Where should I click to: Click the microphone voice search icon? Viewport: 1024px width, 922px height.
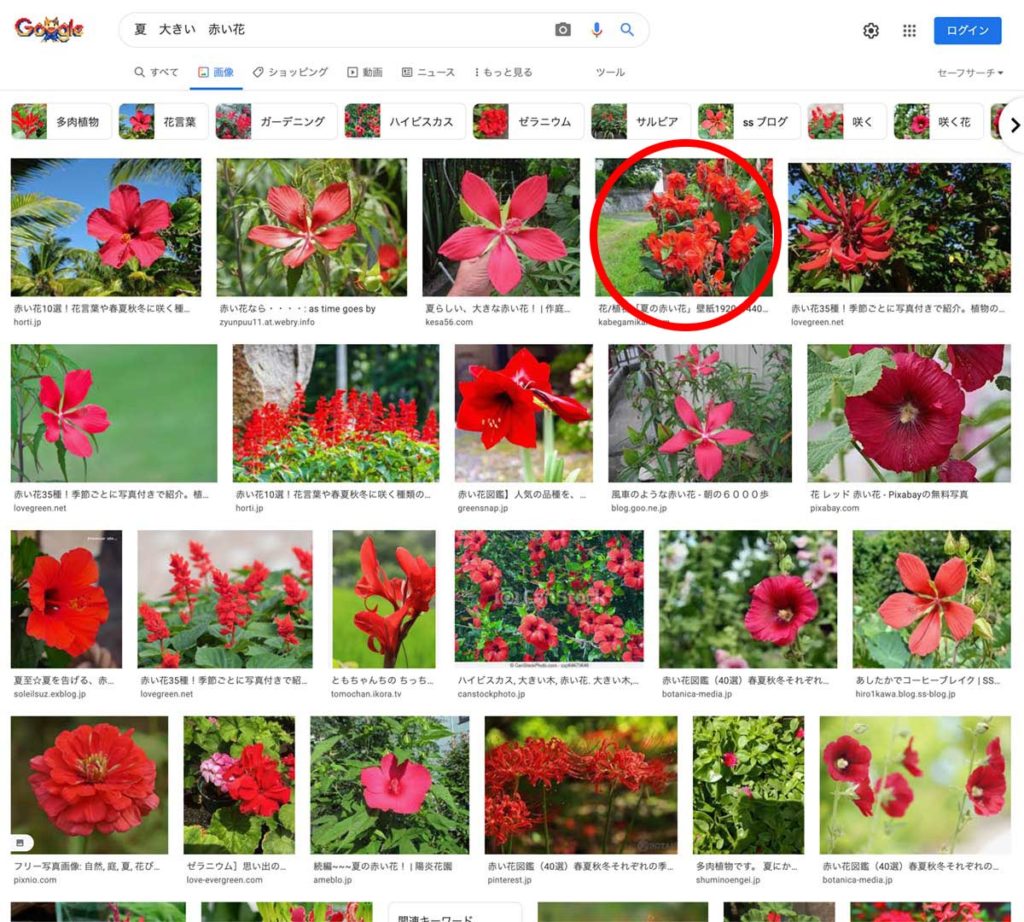[x=597, y=30]
